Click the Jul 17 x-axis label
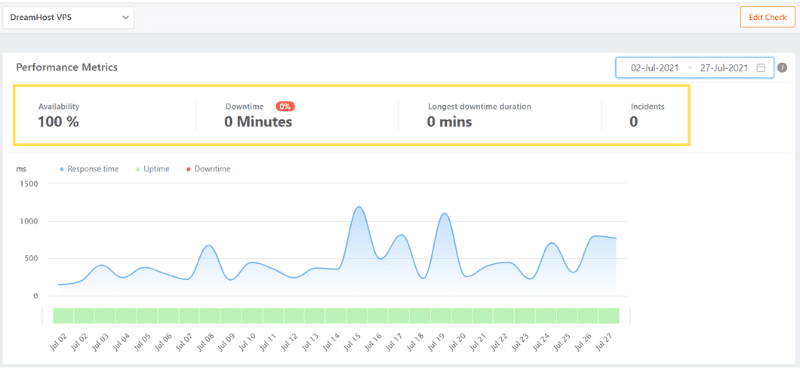This screenshot has height=370, width=800. 394,342
